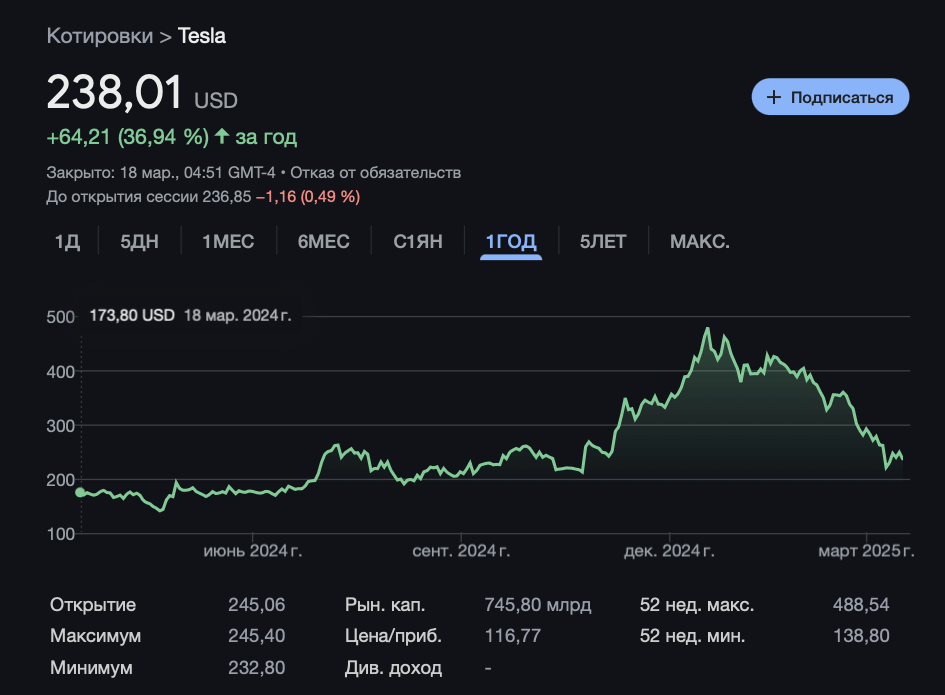Viewport: 945px width, 695px height.
Task: Click the Открытие value 245,06
Action: tap(257, 605)
